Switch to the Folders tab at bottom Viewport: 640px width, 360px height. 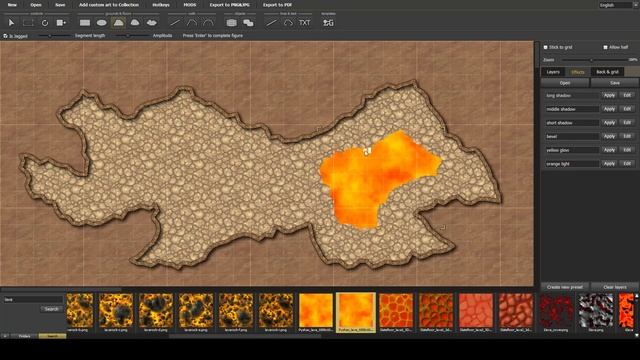(24, 336)
